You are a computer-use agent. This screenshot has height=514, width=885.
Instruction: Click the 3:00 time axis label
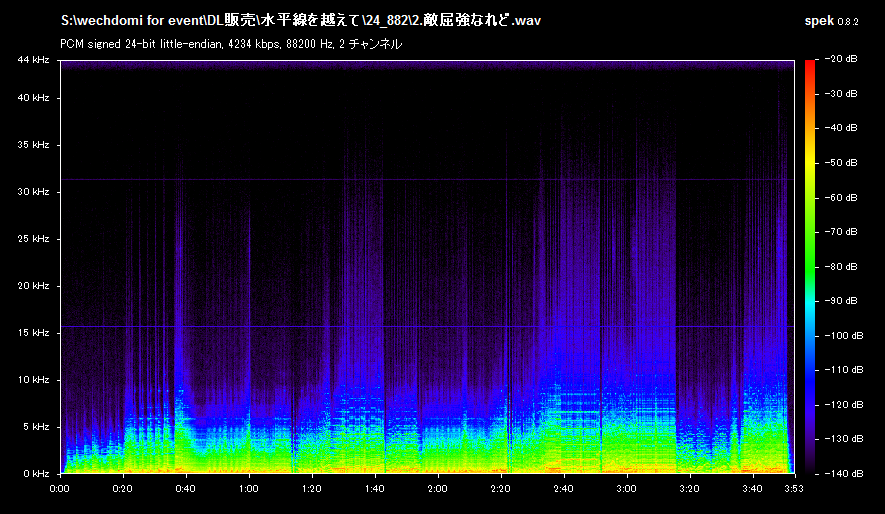(x=626, y=489)
